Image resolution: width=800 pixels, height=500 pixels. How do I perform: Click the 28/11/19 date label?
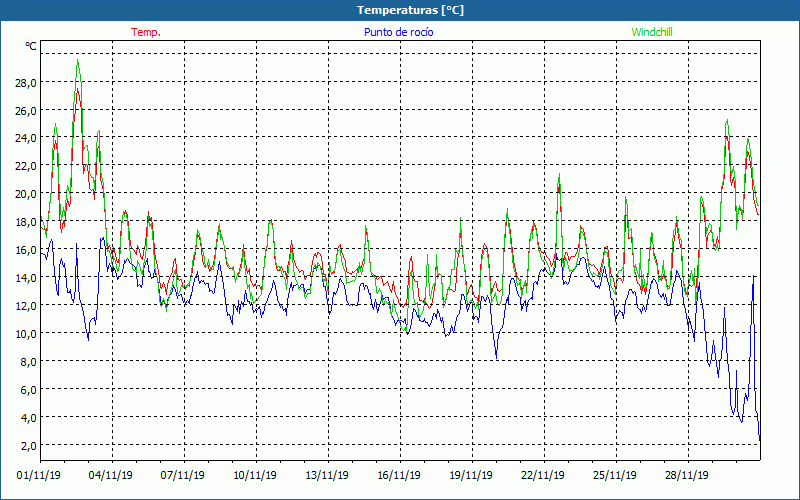point(687,475)
